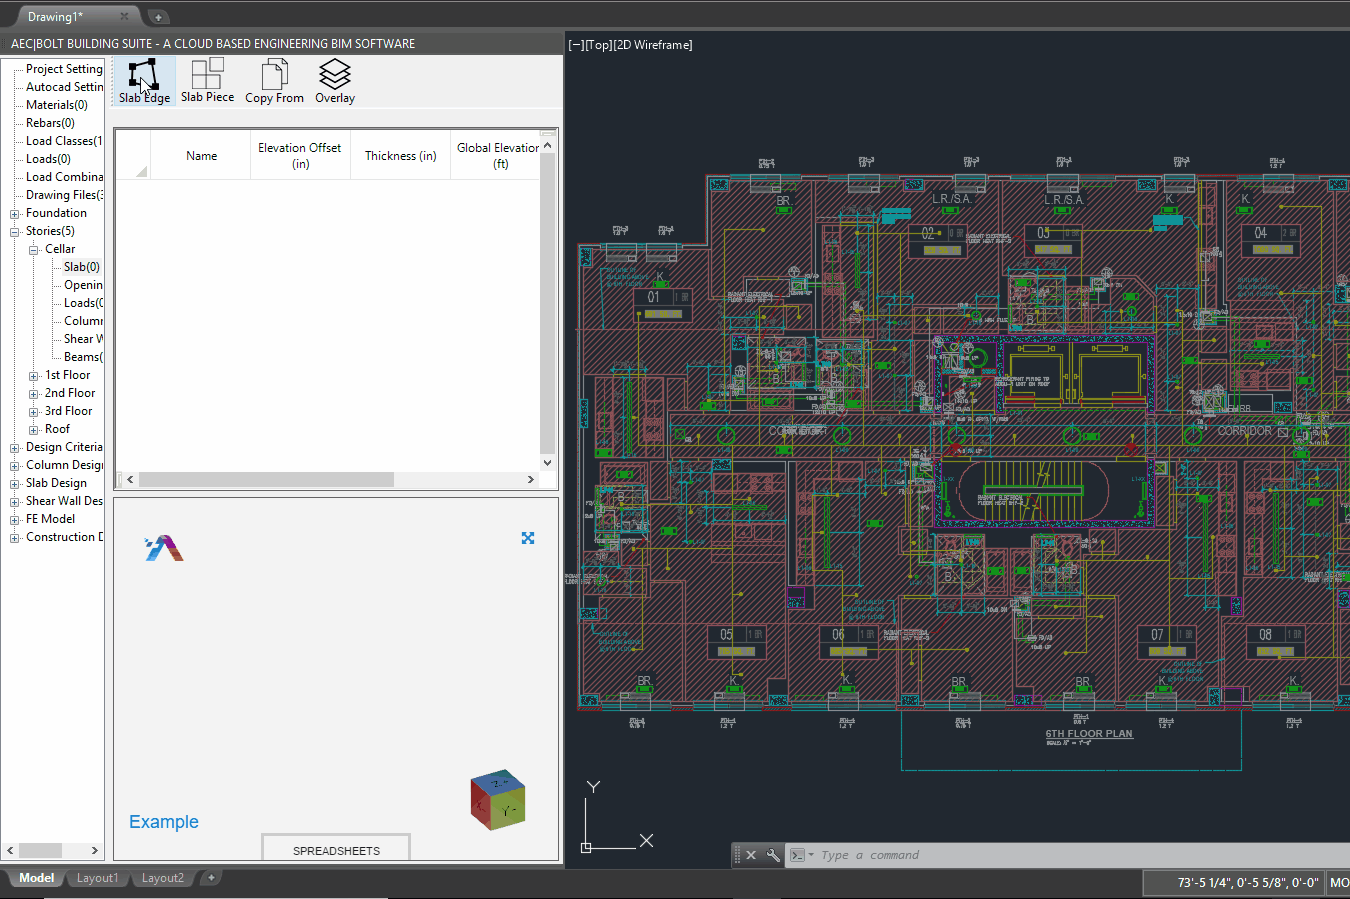Open the [2D Wireframe] visual style menu
The height and width of the screenshot is (899, 1350).
click(x=653, y=45)
